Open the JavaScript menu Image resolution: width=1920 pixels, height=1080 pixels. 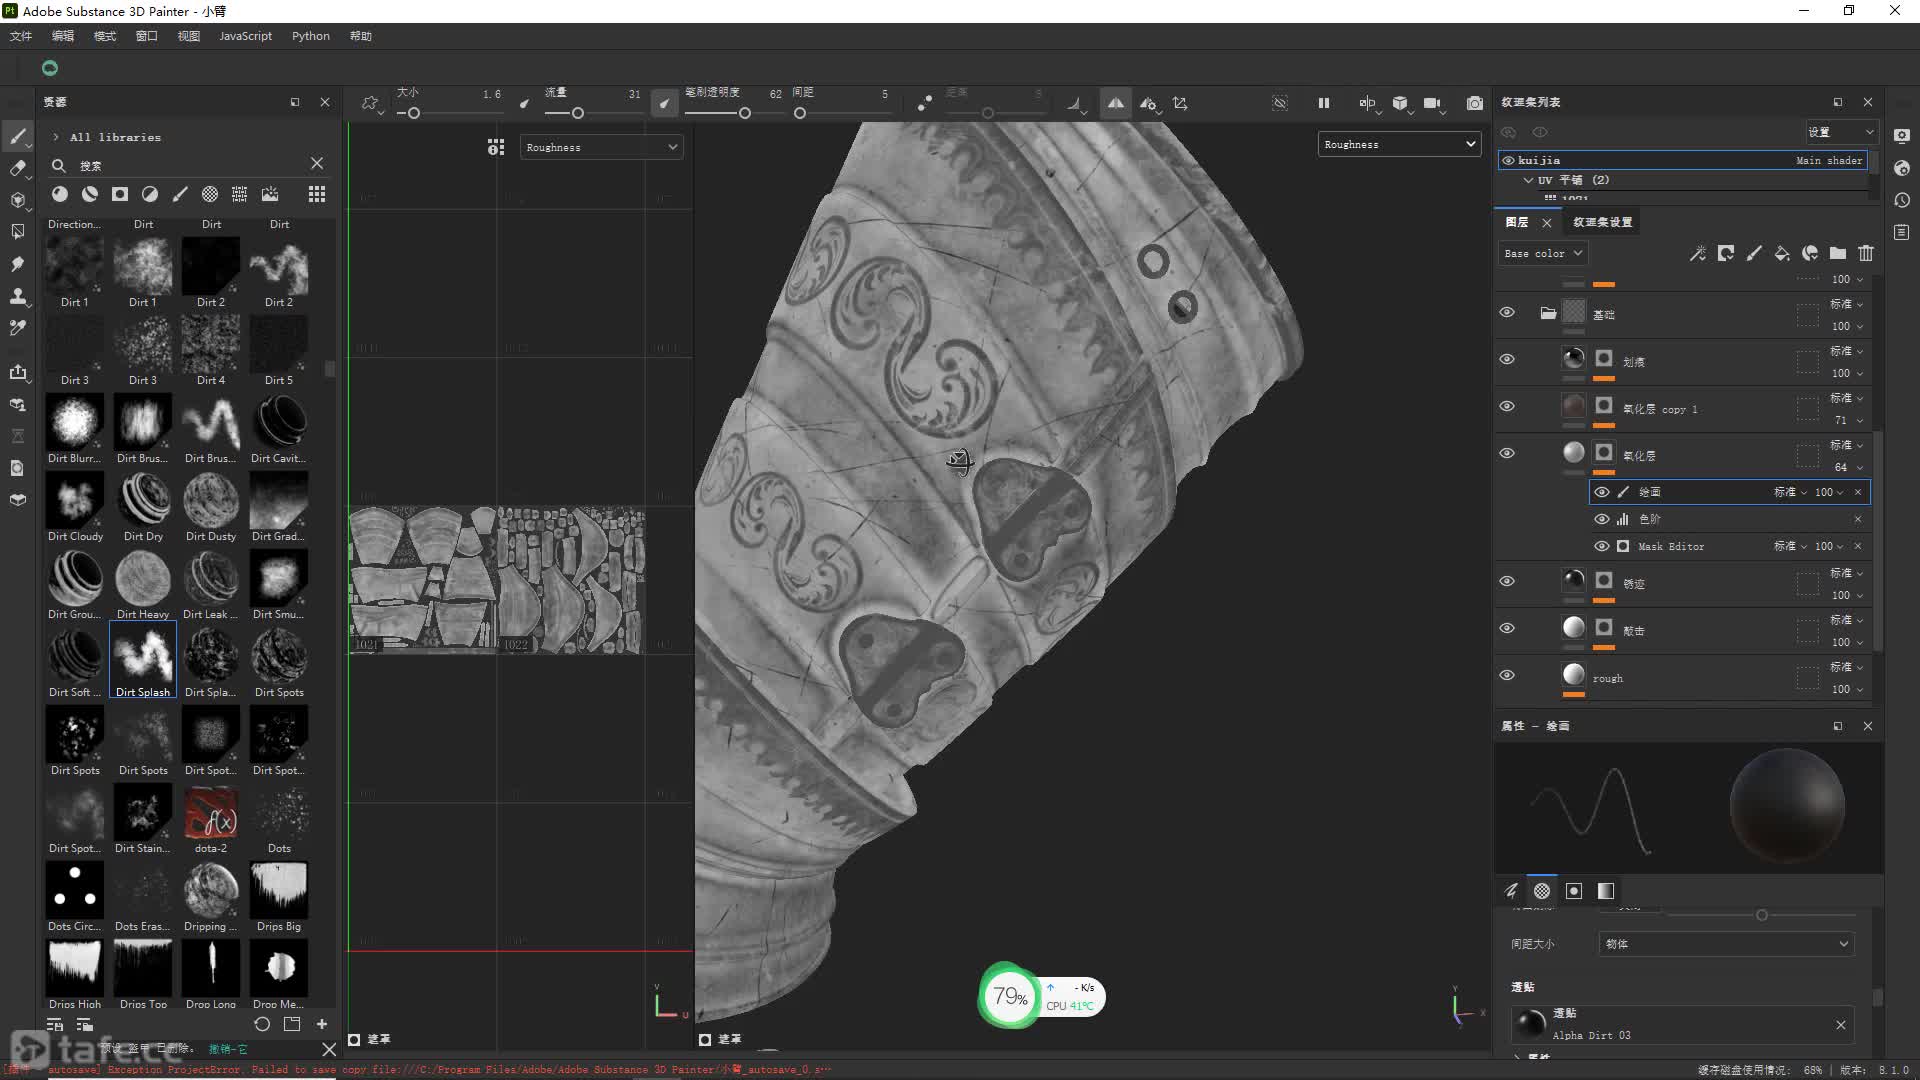[245, 36]
